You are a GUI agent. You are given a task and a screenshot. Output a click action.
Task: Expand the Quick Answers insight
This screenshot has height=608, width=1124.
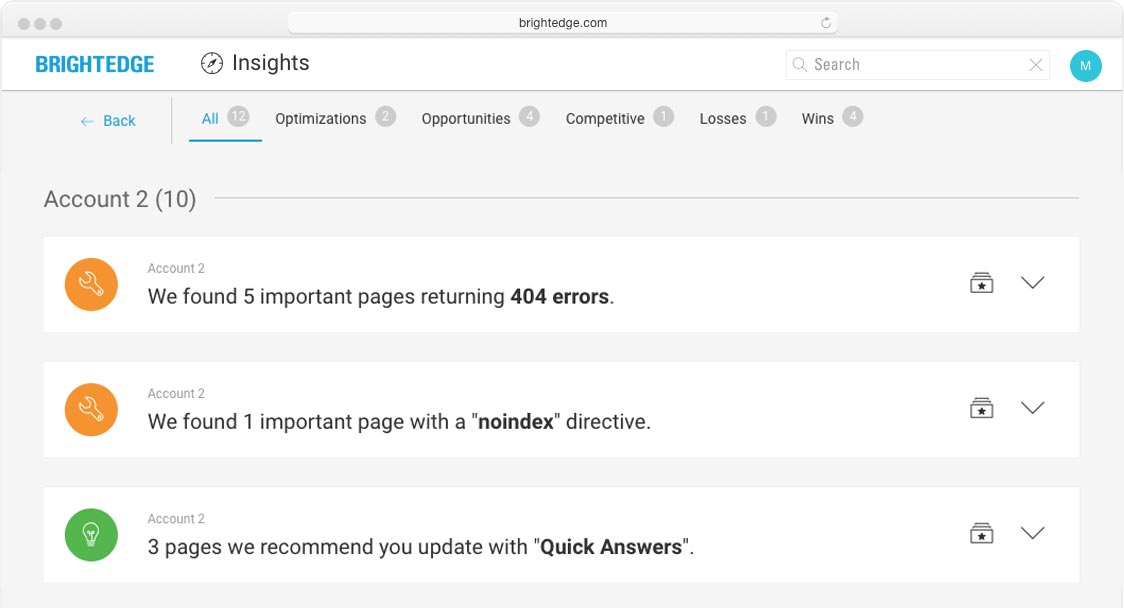[1032, 533]
